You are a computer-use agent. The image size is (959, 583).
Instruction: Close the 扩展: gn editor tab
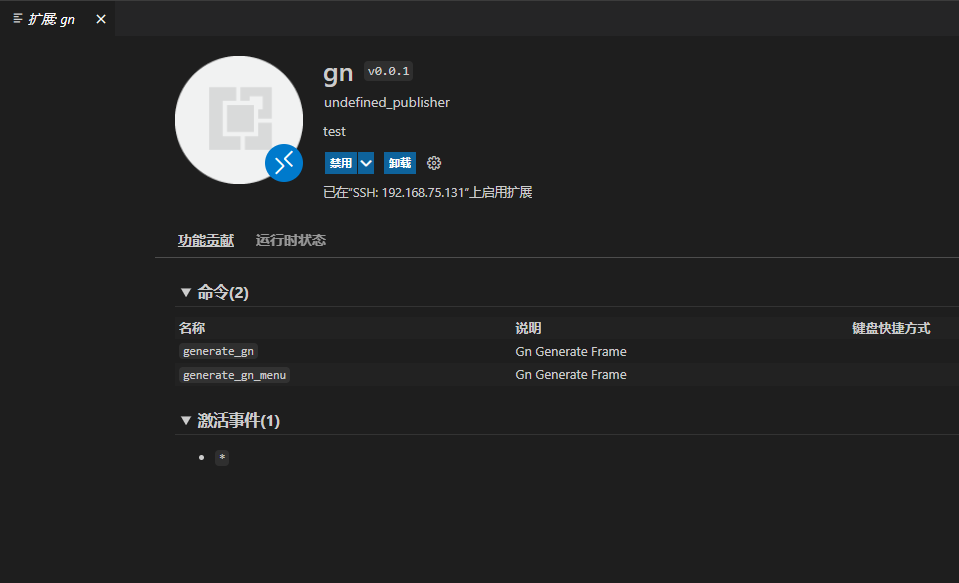coord(100,19)
